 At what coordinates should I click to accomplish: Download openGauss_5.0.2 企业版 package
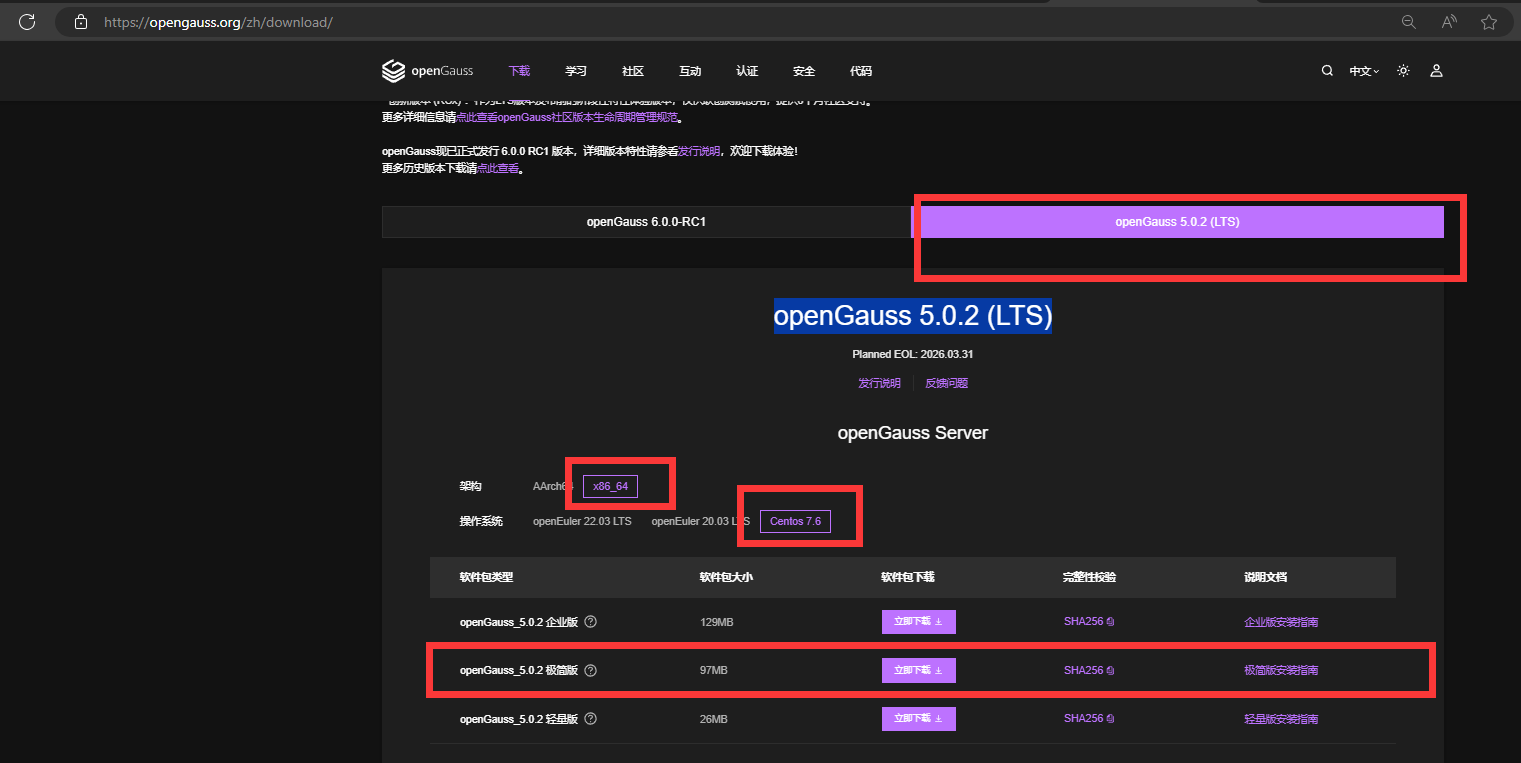pyautogui.click(x=918, y=622)
